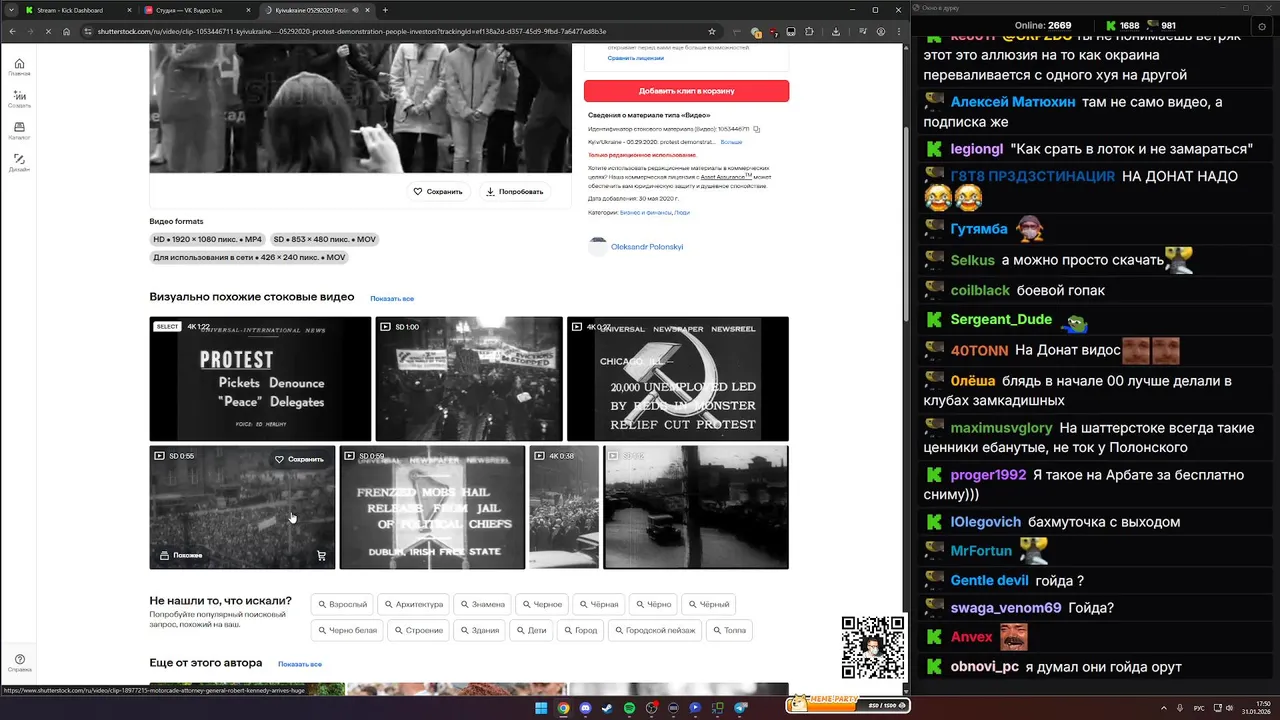Click Meme Party progress bar overlay
1280x720 pixels.
pyautogui.click(x=846, y=705)
